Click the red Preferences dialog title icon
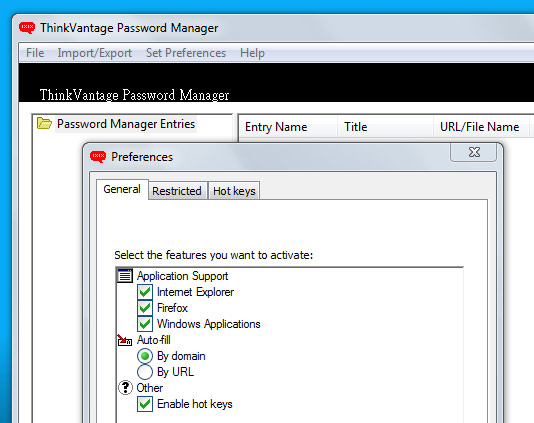This screenshot has width=534, height=423. click(98, 157)
